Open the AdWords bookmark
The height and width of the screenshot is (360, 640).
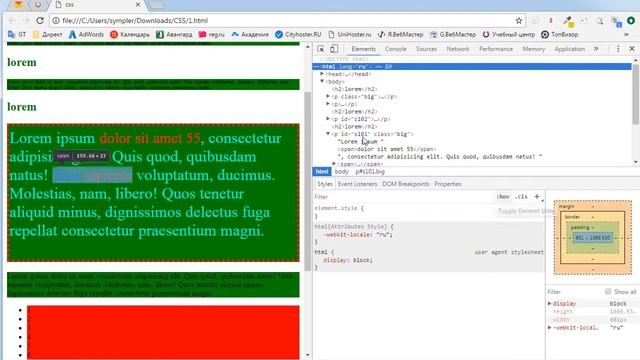[x=86, y=35]
